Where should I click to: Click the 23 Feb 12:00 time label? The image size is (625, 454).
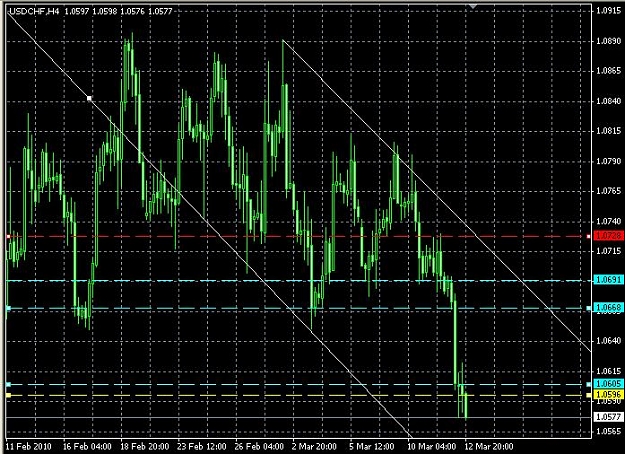point(202,446)
